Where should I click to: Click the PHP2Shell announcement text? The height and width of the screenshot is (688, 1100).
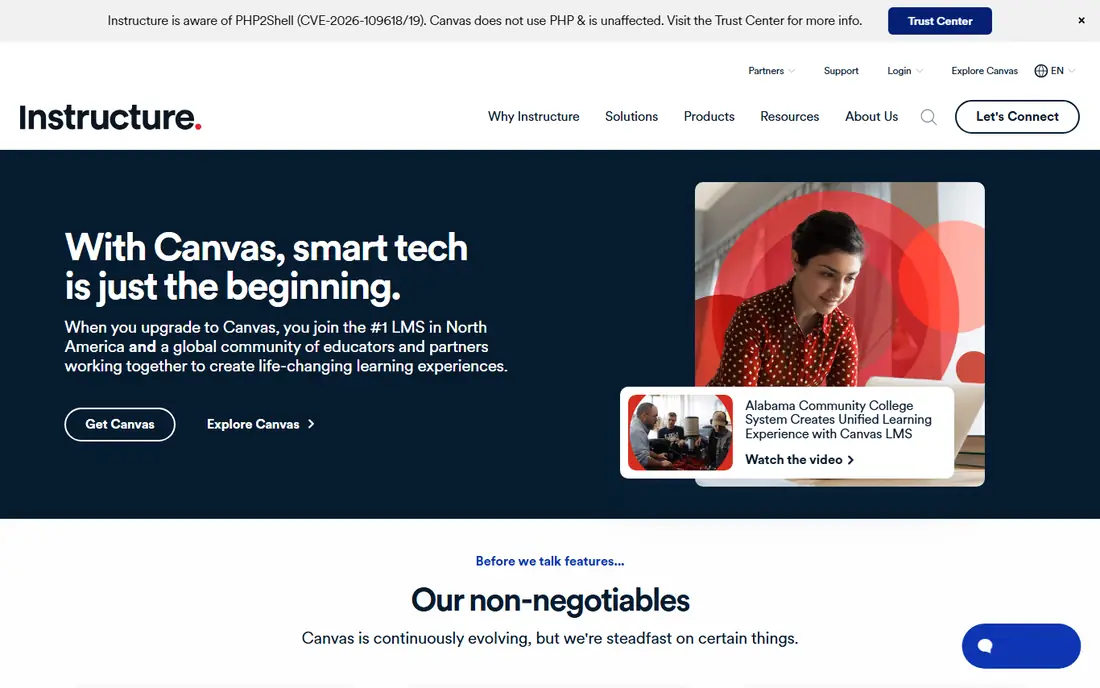pyautogui.click(x=485, y=21)
